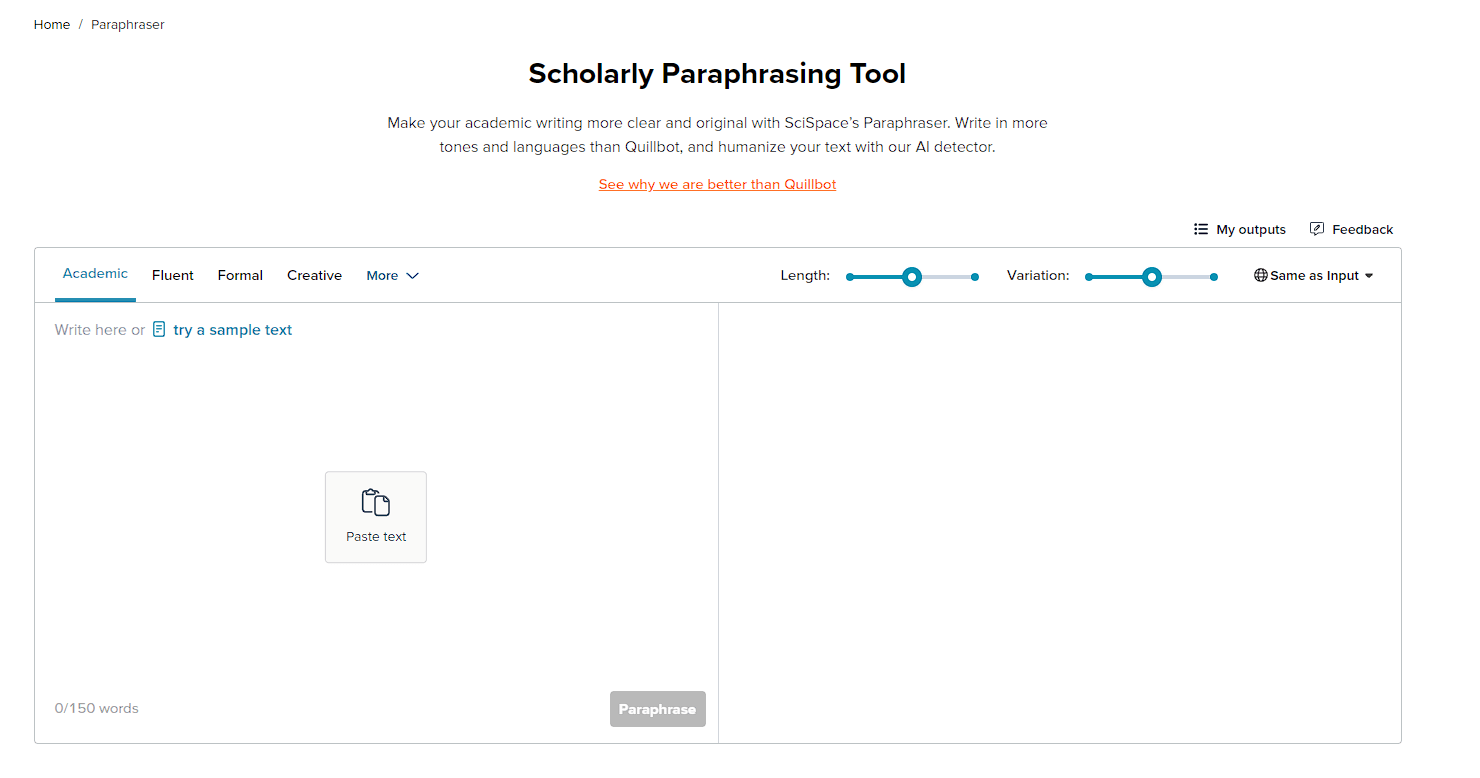Click the globe icon for language settings
The height and width of the screenshot is (778, 1480).
tap(1261, 275)
